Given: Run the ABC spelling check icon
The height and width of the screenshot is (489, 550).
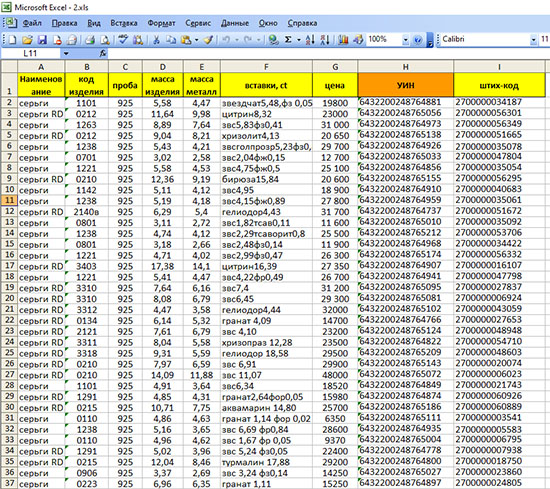Looking at the screenshot, I should pyautogui.click(x=123, y=40).
